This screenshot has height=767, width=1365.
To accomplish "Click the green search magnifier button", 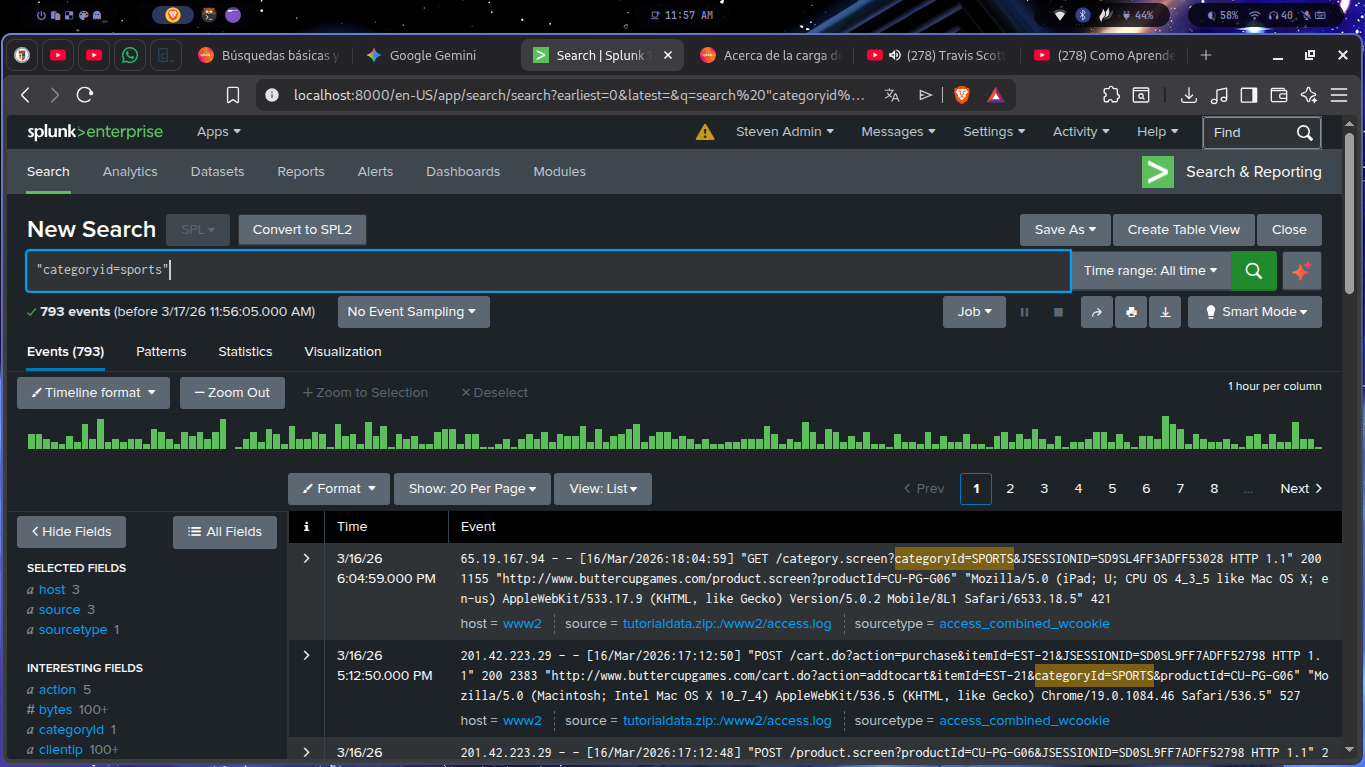I will click(x=1253, y=271).
